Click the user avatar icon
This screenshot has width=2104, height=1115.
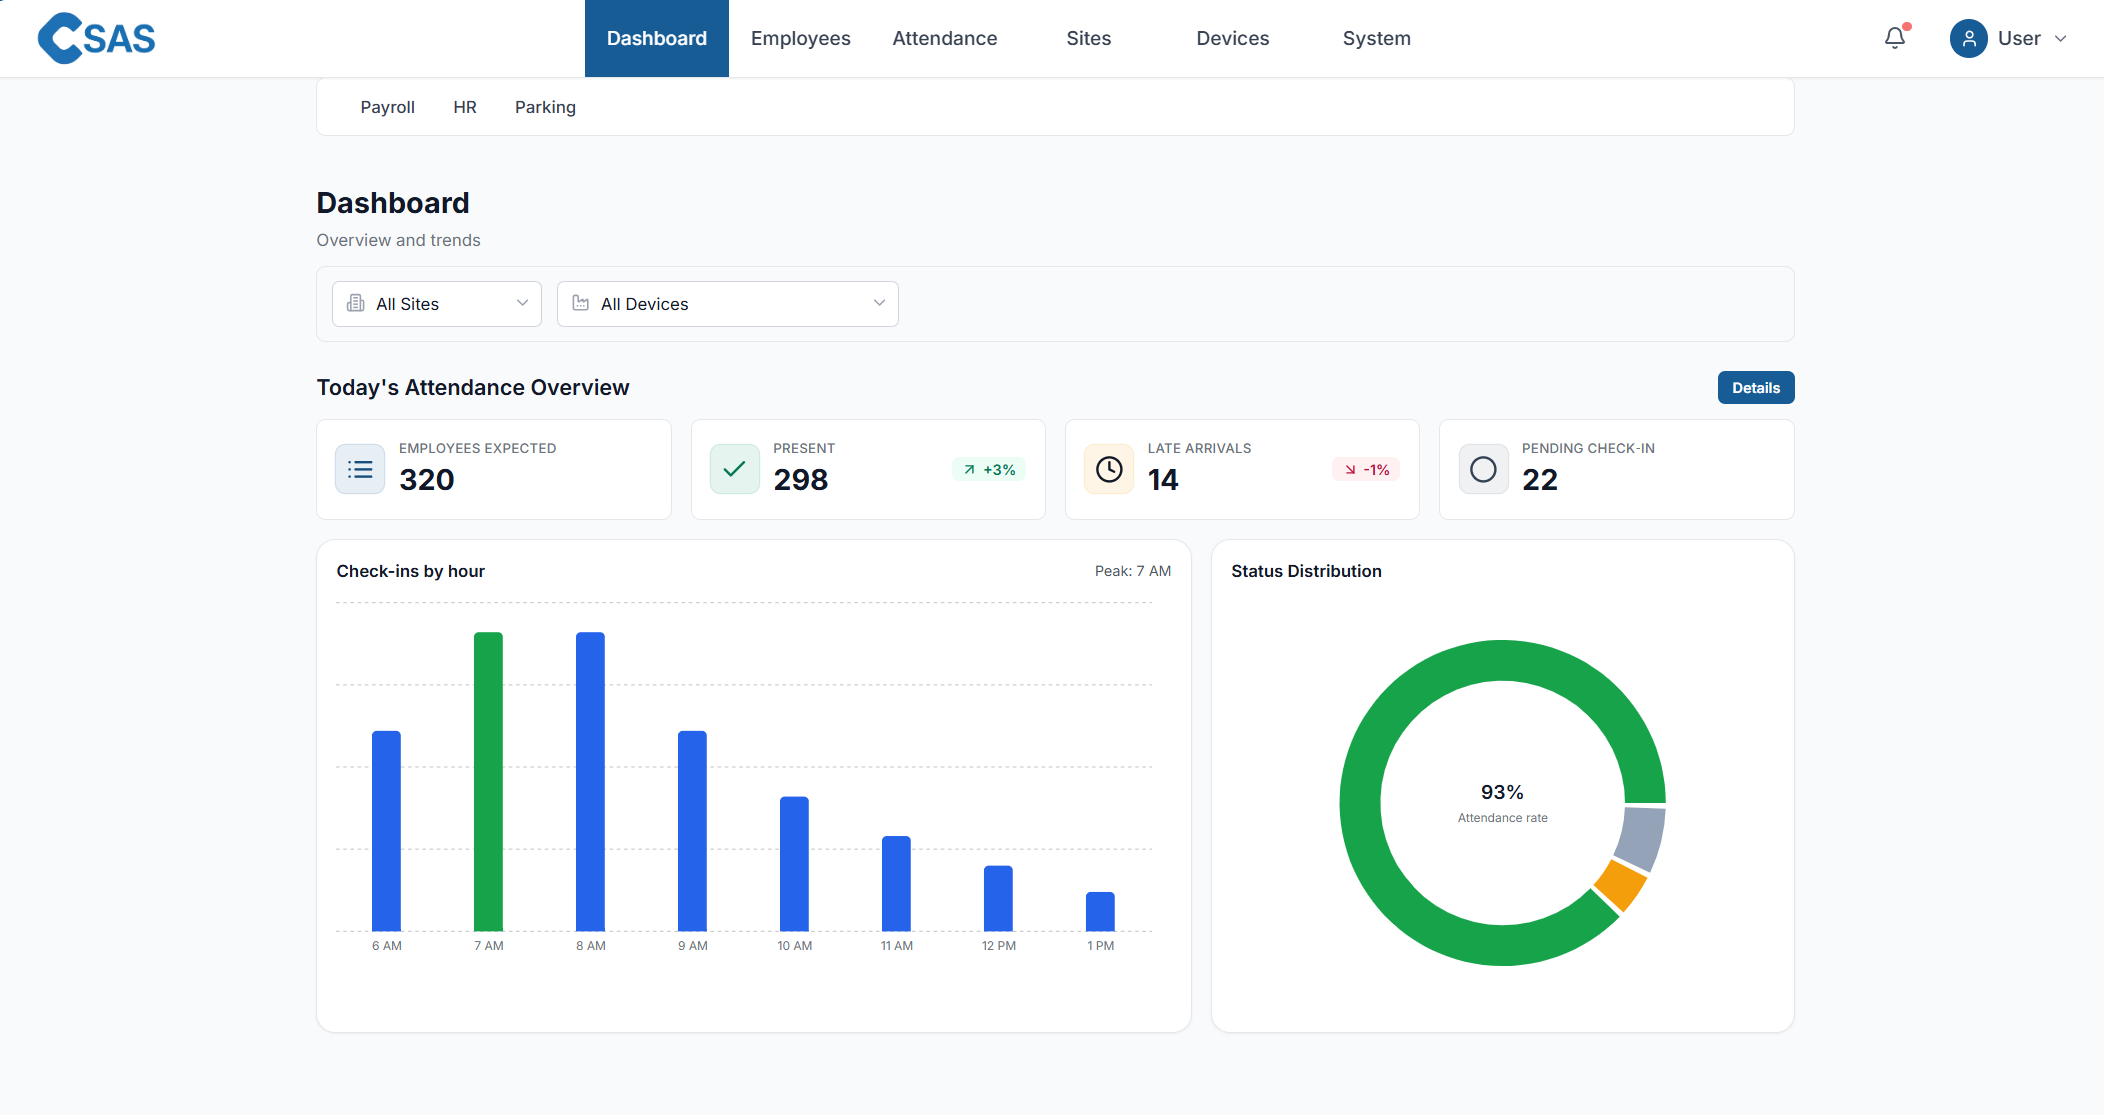point(1968,38)
